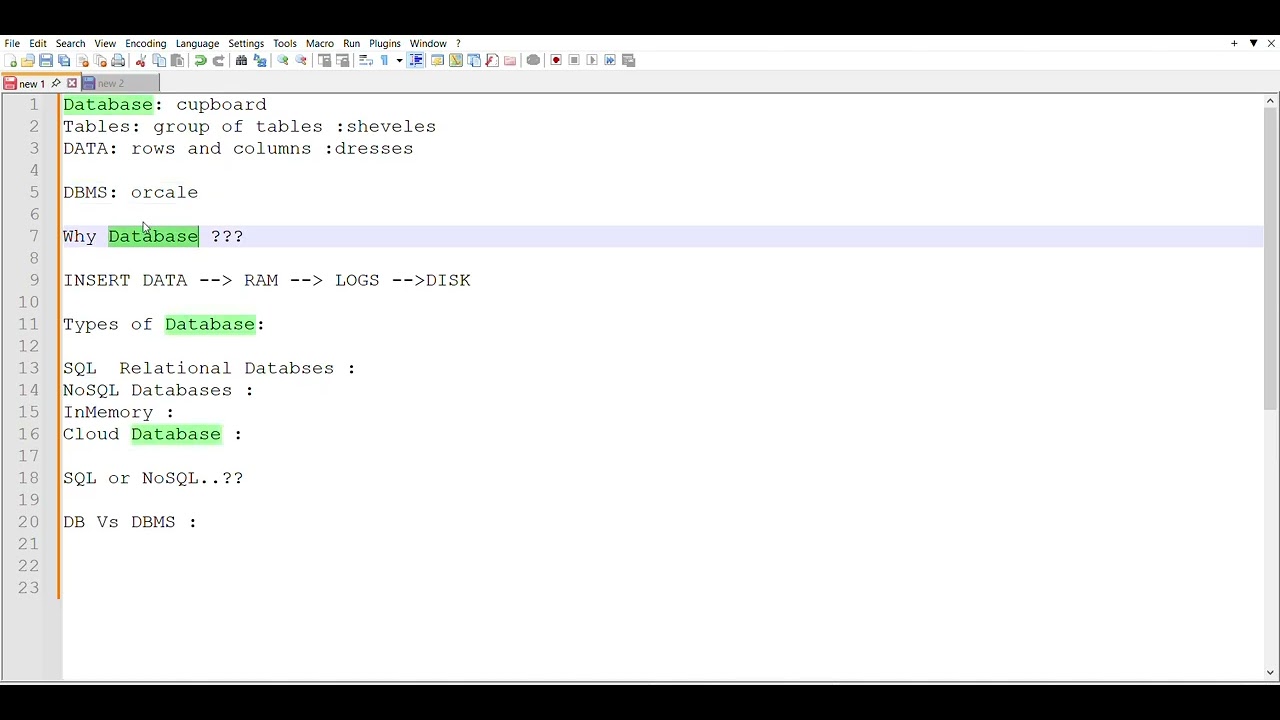This screenshot has width=1280, height=720.
Task: Create a new document with New icon
Action: click(x=11, y=60)
